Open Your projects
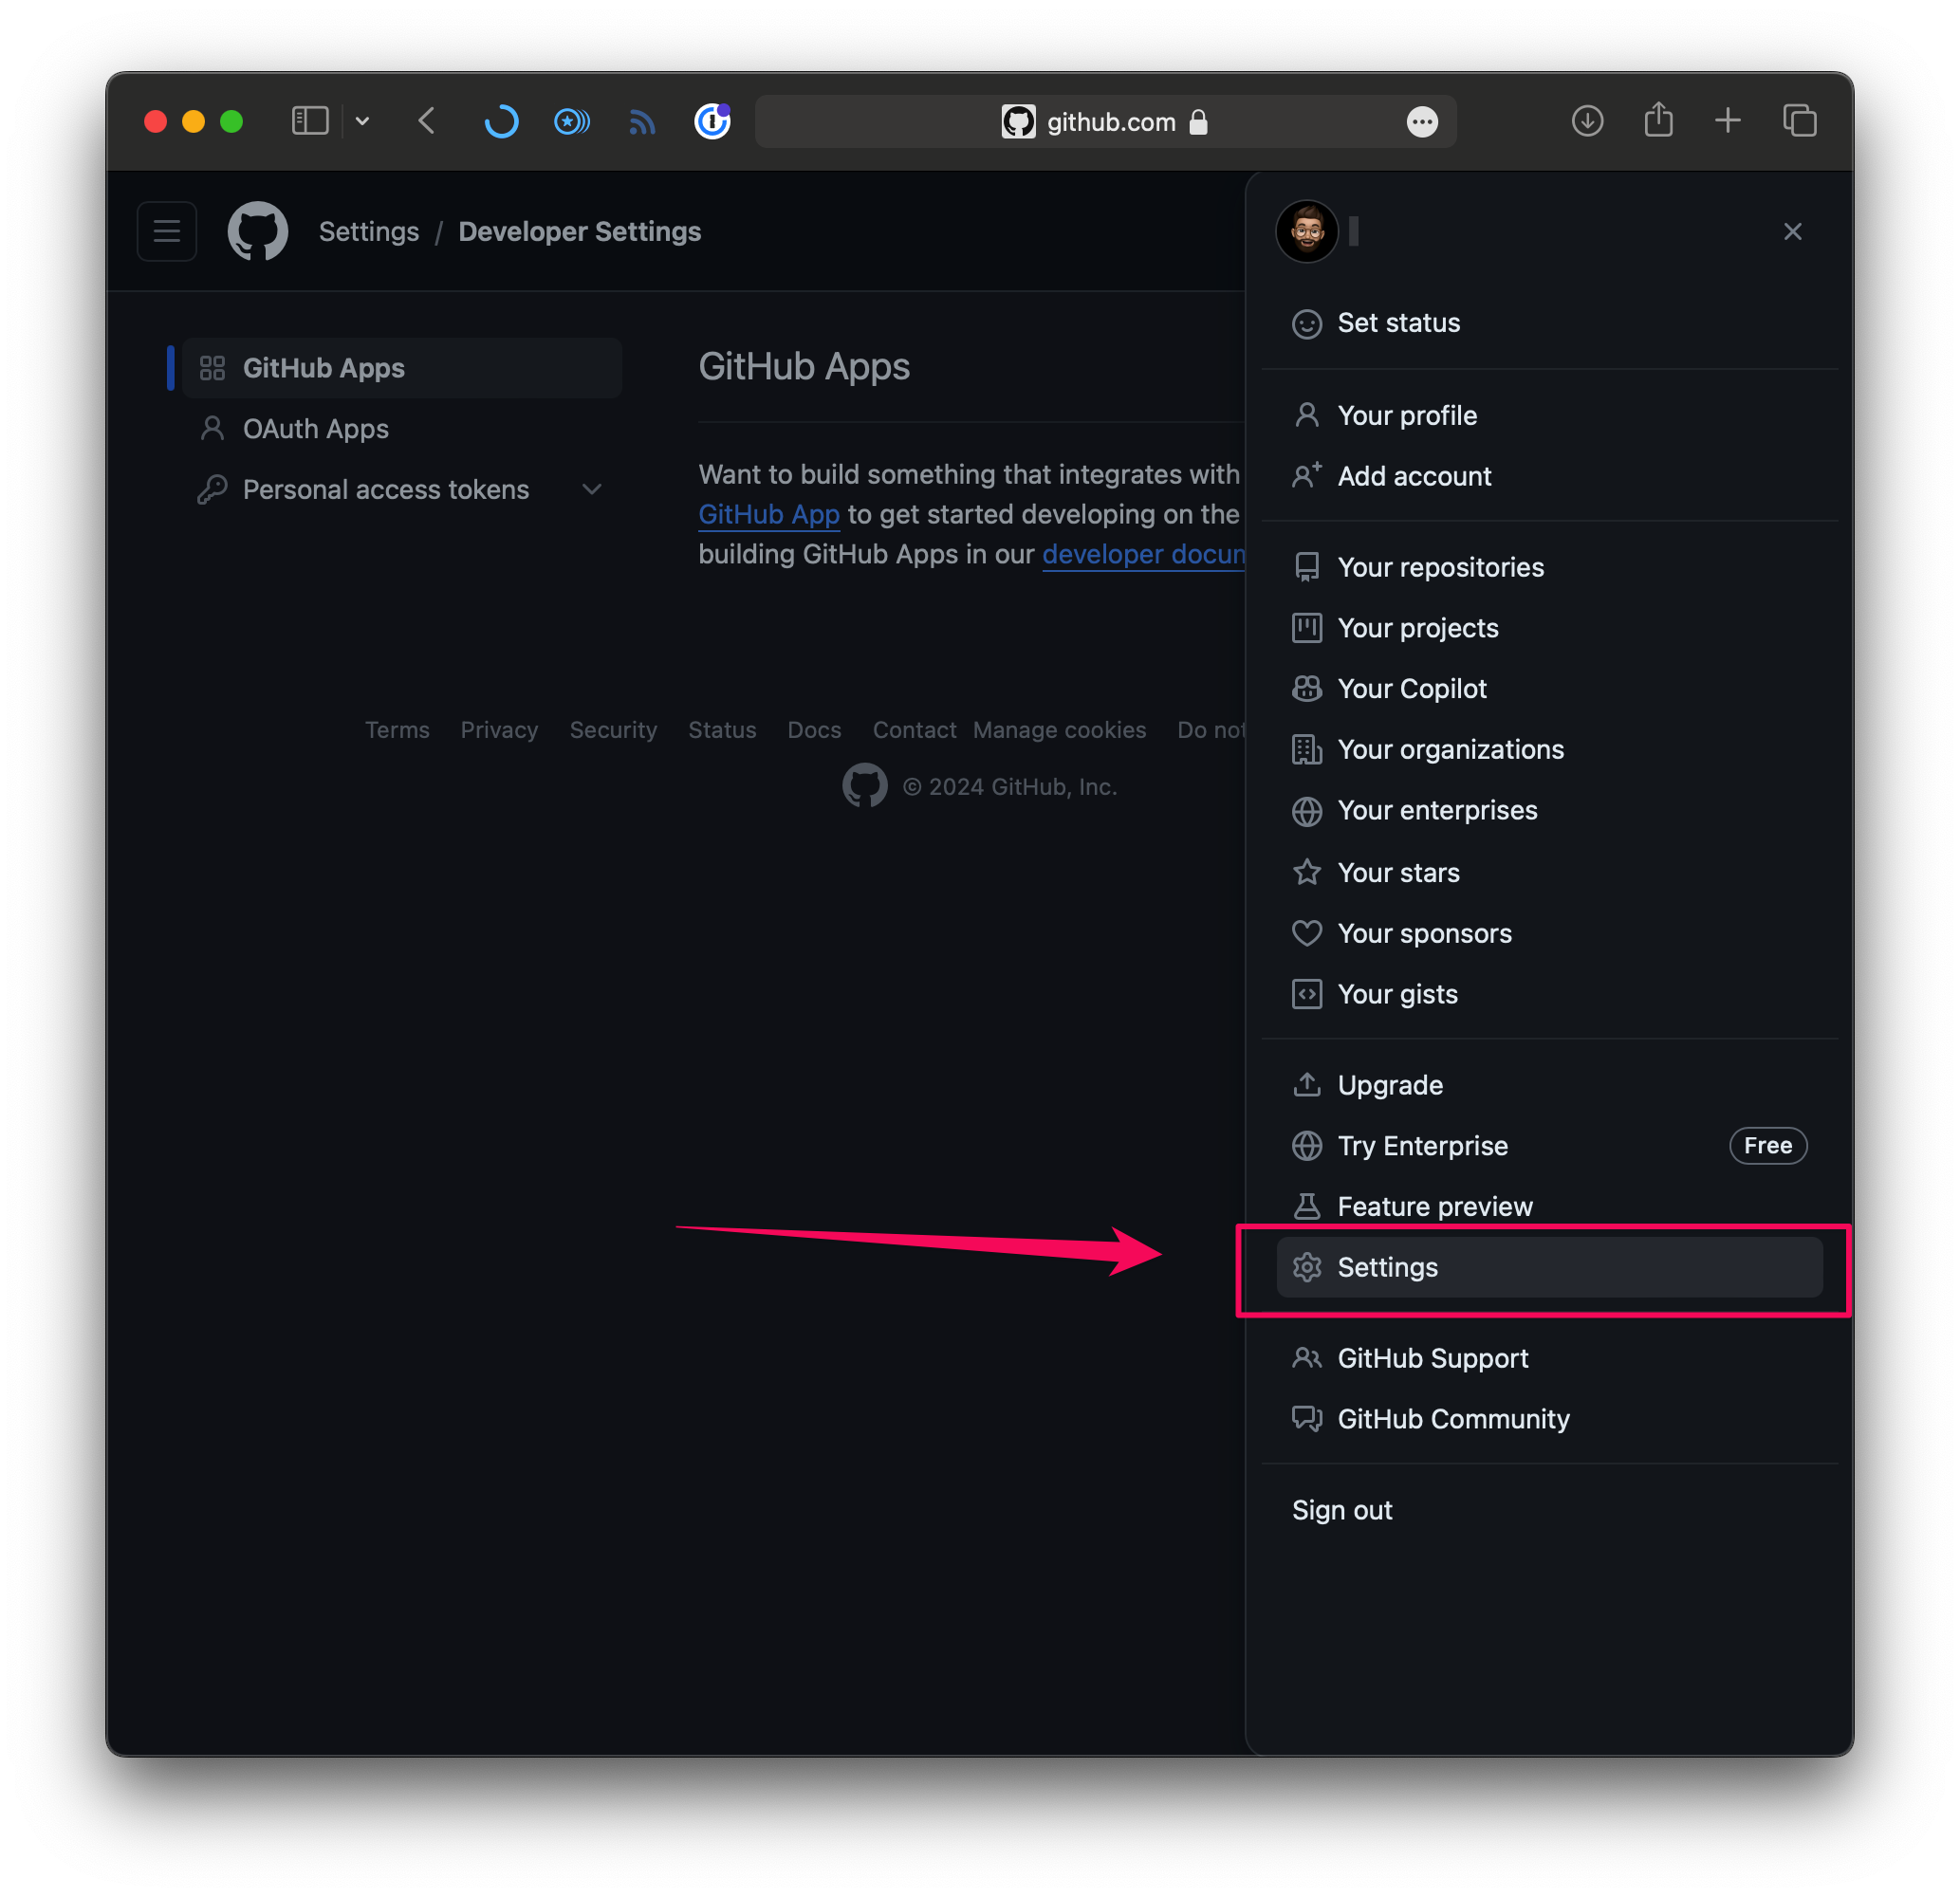Viewport: 1960px width, 1897px height. (1549, 628)
